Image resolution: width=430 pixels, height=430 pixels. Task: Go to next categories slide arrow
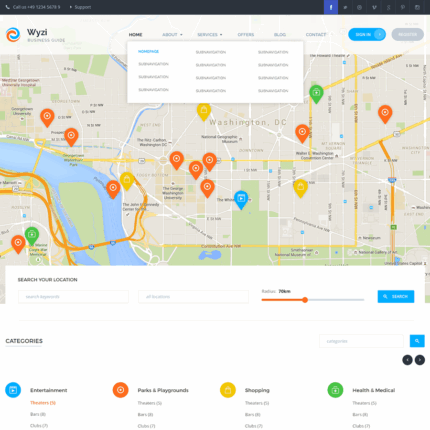(420, 360)
